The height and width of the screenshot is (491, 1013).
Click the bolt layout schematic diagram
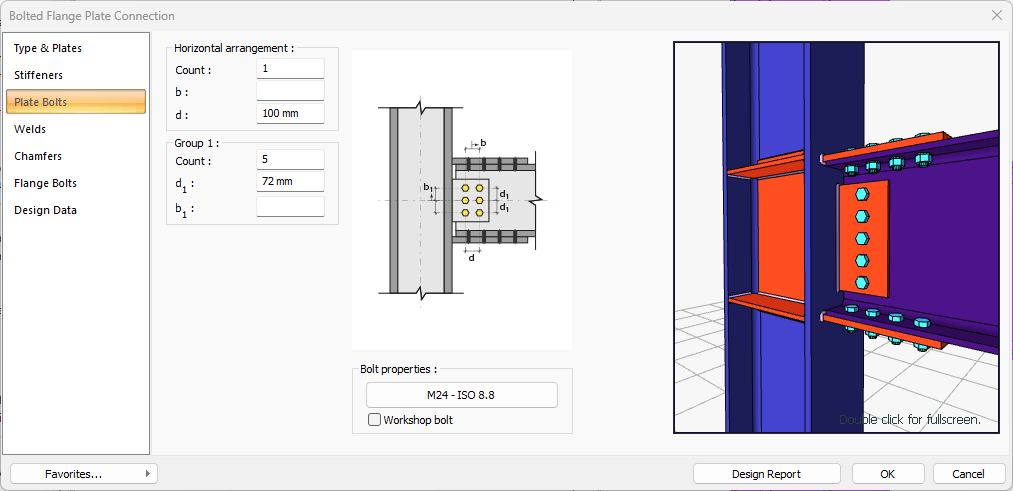point(462,200)
